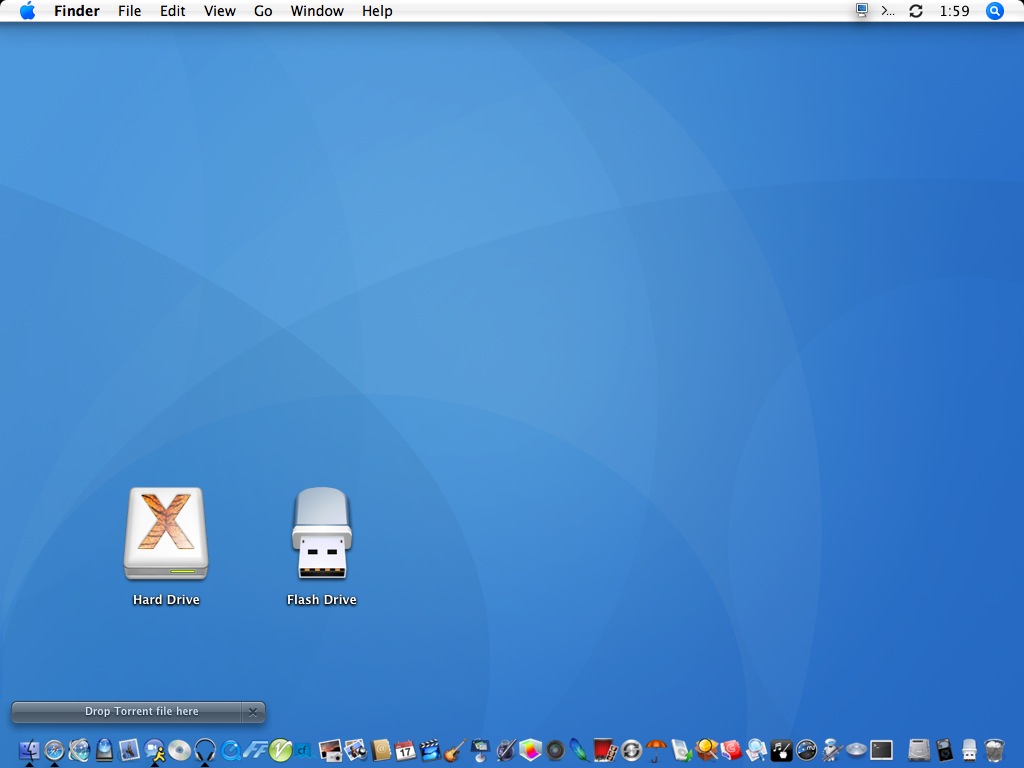
Task: Open the Trash in the Dock
Action: [994, 750]
